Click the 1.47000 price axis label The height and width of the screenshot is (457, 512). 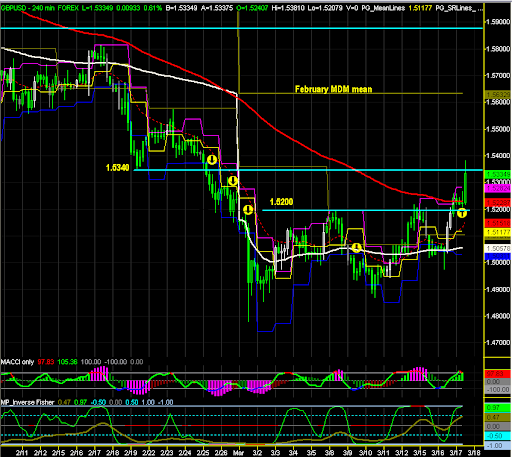pyautogui.click(x=498, y=342)
